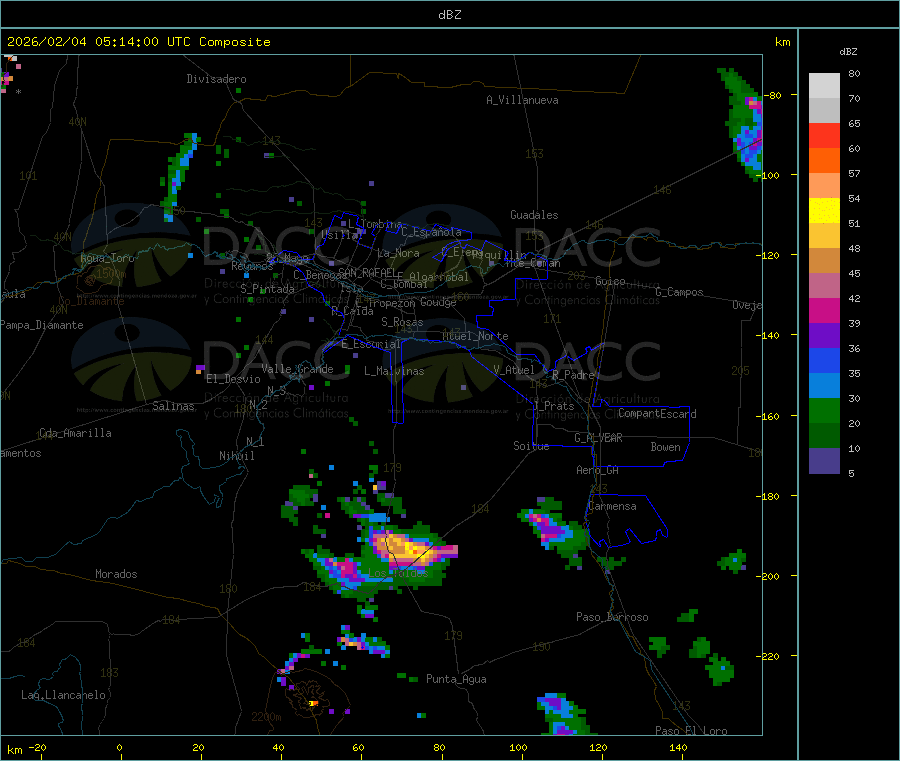Click the S_Rosas label

click(402, 322)
